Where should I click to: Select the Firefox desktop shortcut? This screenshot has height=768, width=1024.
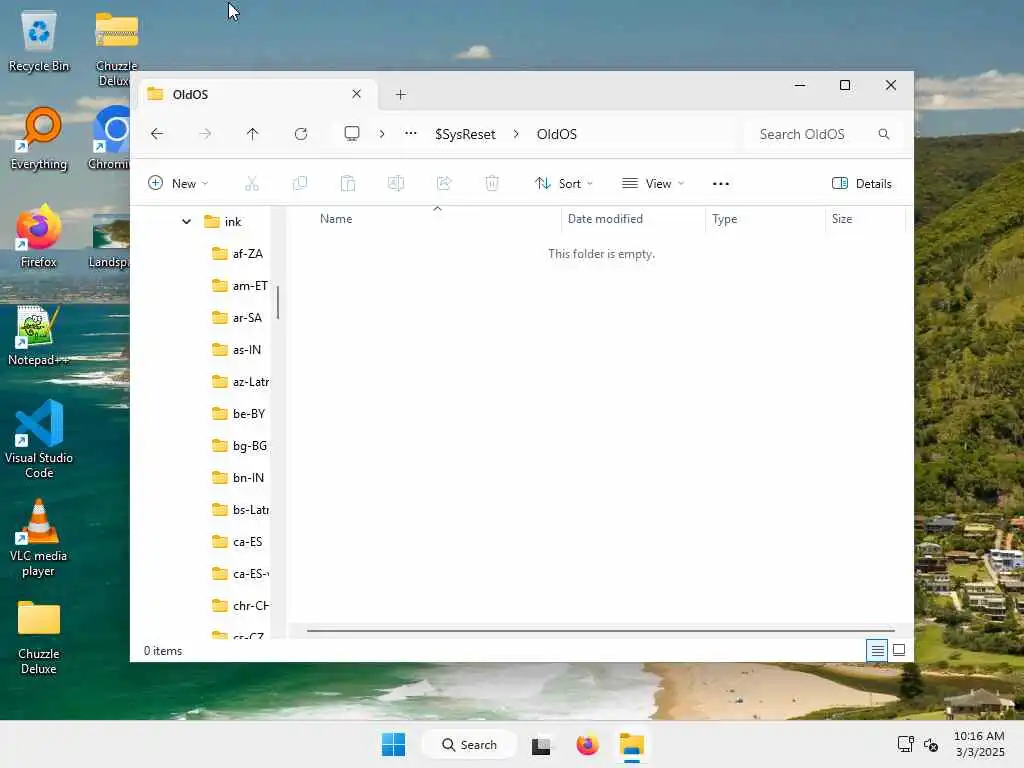click(x=39, y=236)
